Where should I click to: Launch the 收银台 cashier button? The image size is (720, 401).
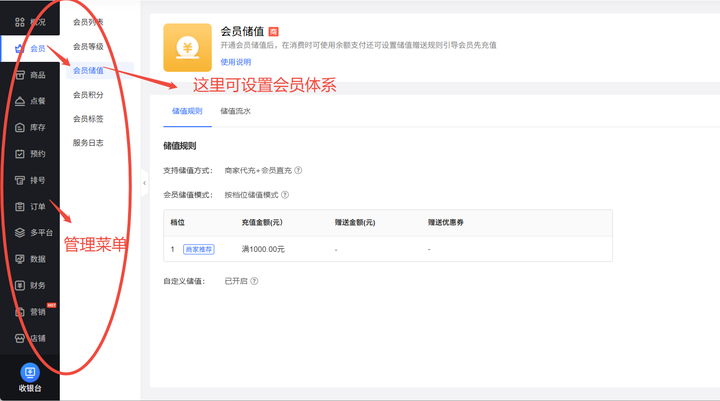coord(30,378)
